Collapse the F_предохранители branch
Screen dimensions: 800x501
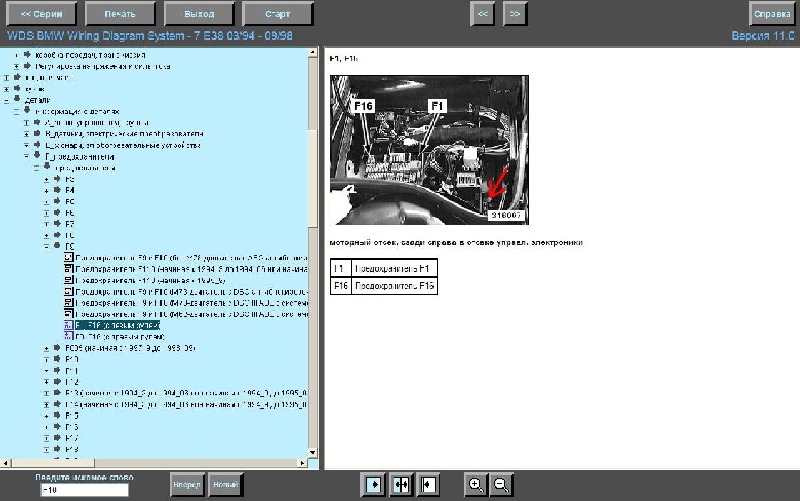[27, 157]
